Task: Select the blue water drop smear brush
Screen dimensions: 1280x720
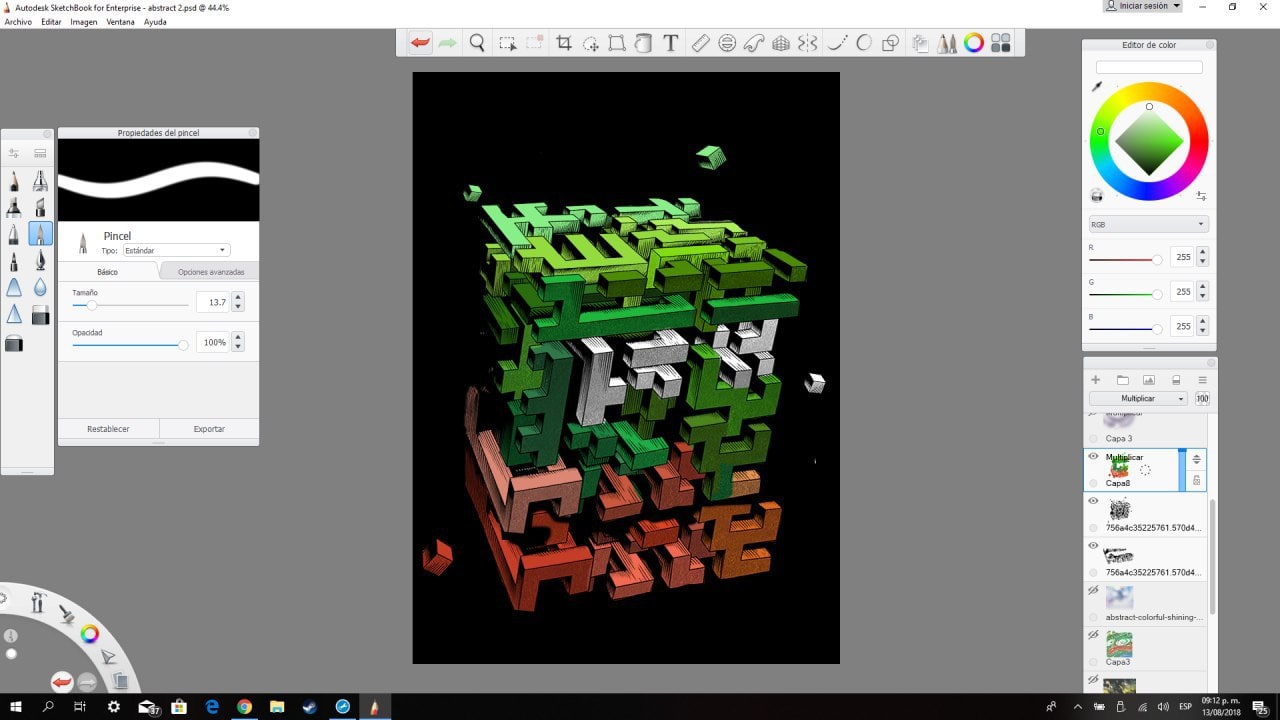Action: point(40,288)
